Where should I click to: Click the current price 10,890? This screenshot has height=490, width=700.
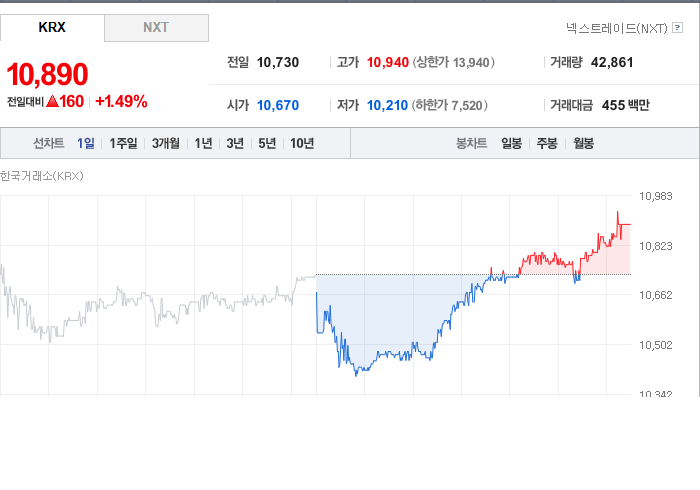click(x=47, y=74)
